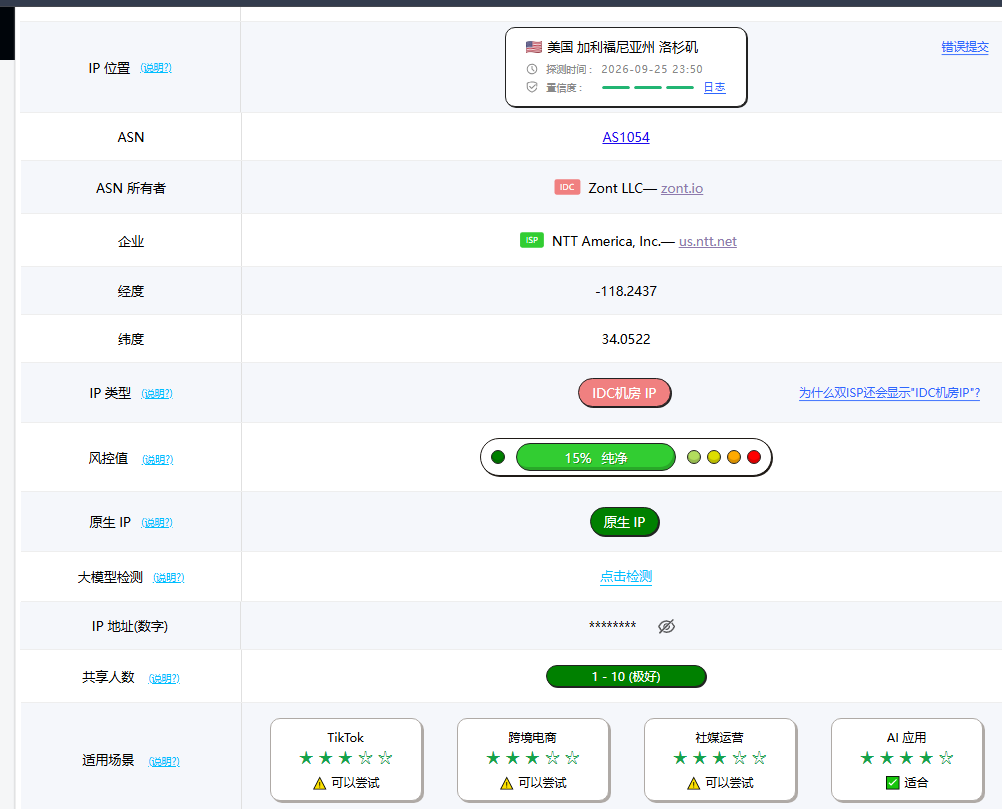The width and height of the screenshot is (1002, 809).
Task: Click the warning icon in the TikTok card
Action: pos(320,783)
